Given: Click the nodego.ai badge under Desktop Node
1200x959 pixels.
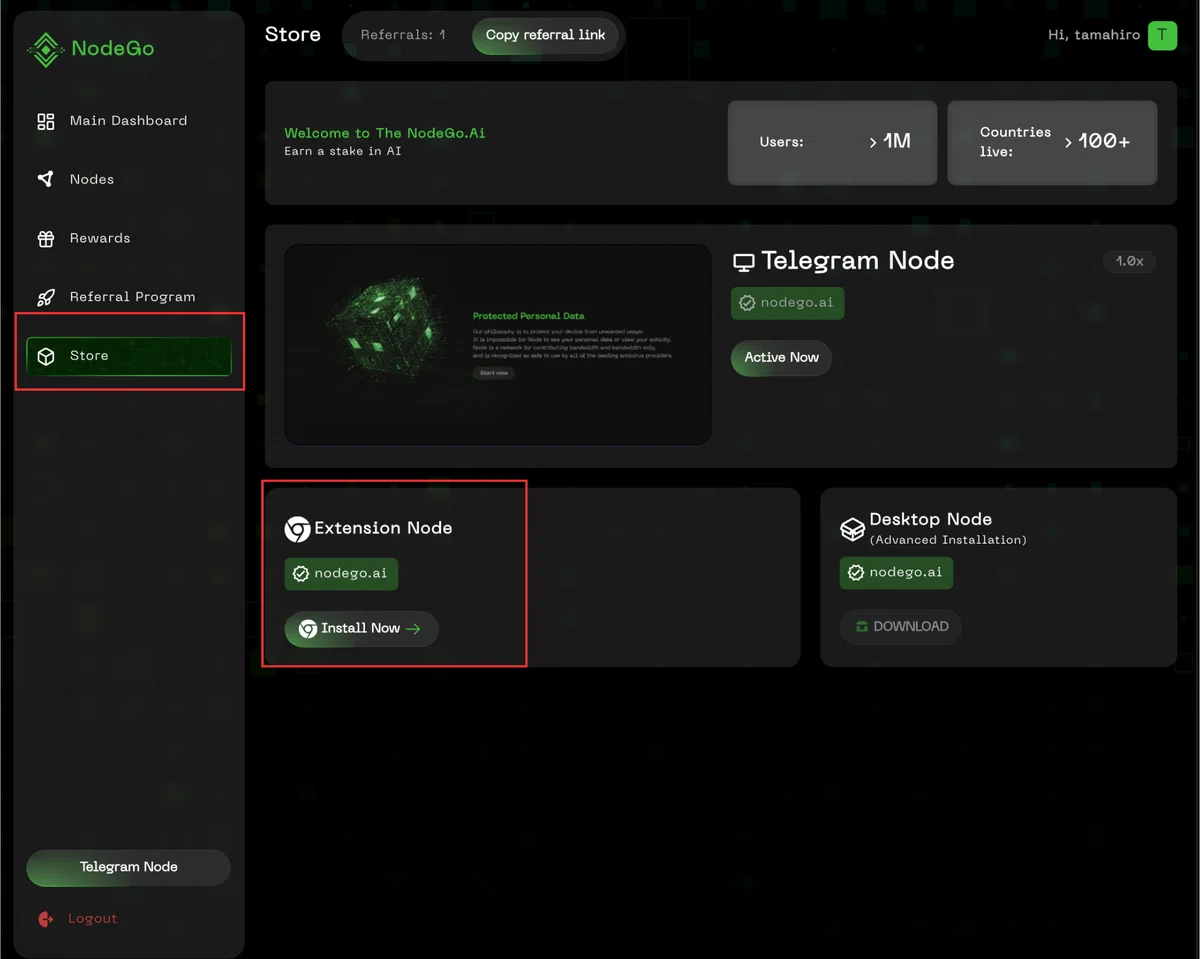Looking at the screenshot, I should click(896, 573).
